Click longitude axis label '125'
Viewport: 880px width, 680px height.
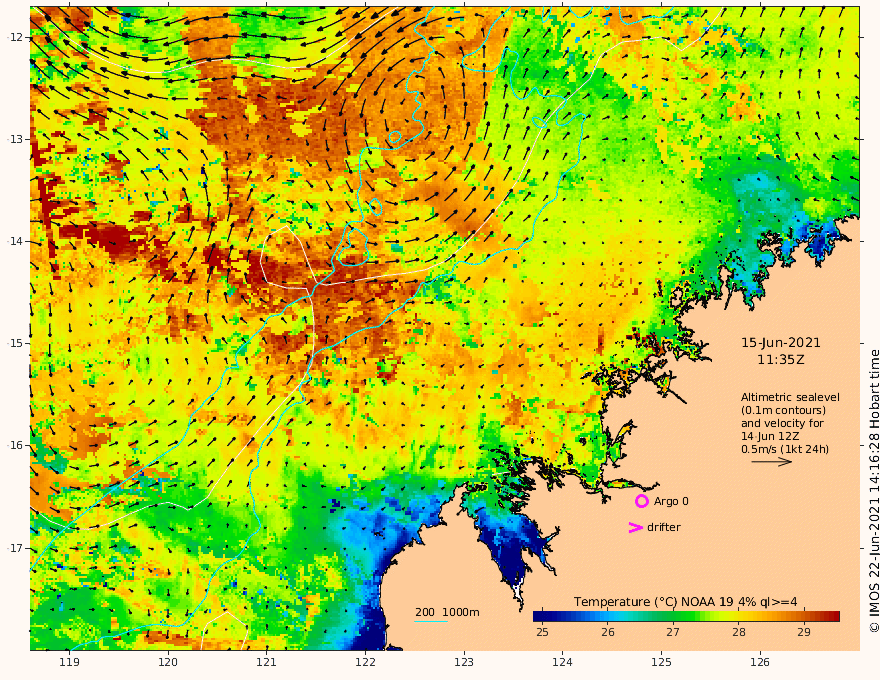coord(661,663)
